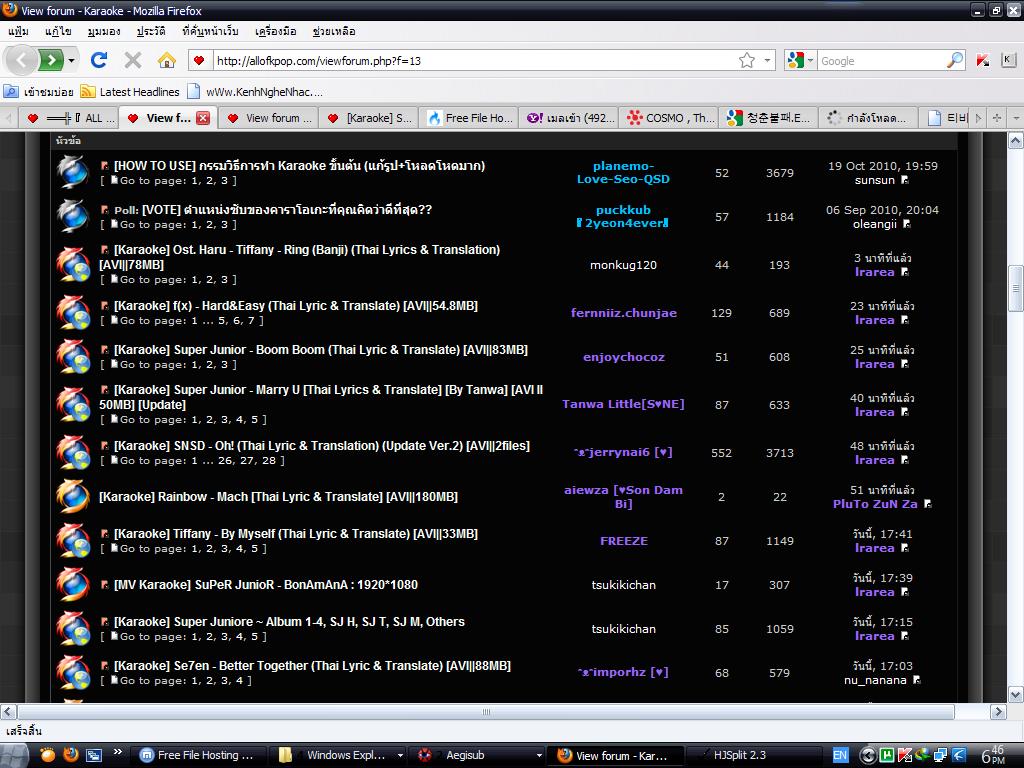Viewport: 1024px width, 768px height.
Task: Click the red Kaspersky toolbar icon
Action: click(983, 61)
